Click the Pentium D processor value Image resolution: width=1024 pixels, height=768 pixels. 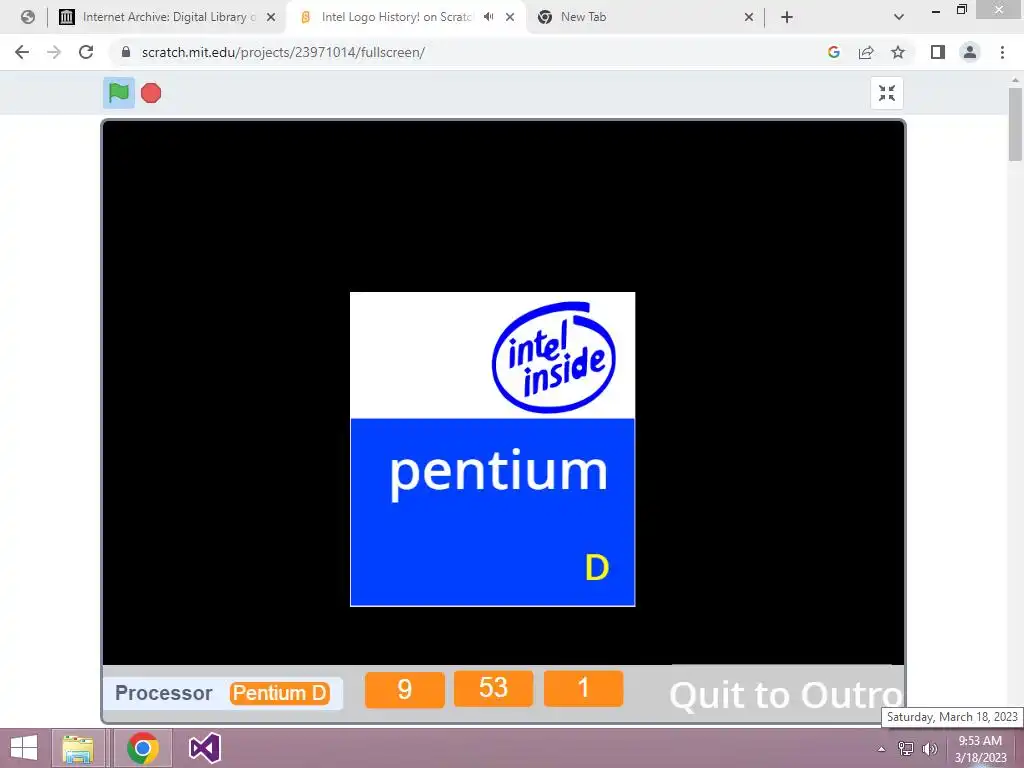click(280, 693)
